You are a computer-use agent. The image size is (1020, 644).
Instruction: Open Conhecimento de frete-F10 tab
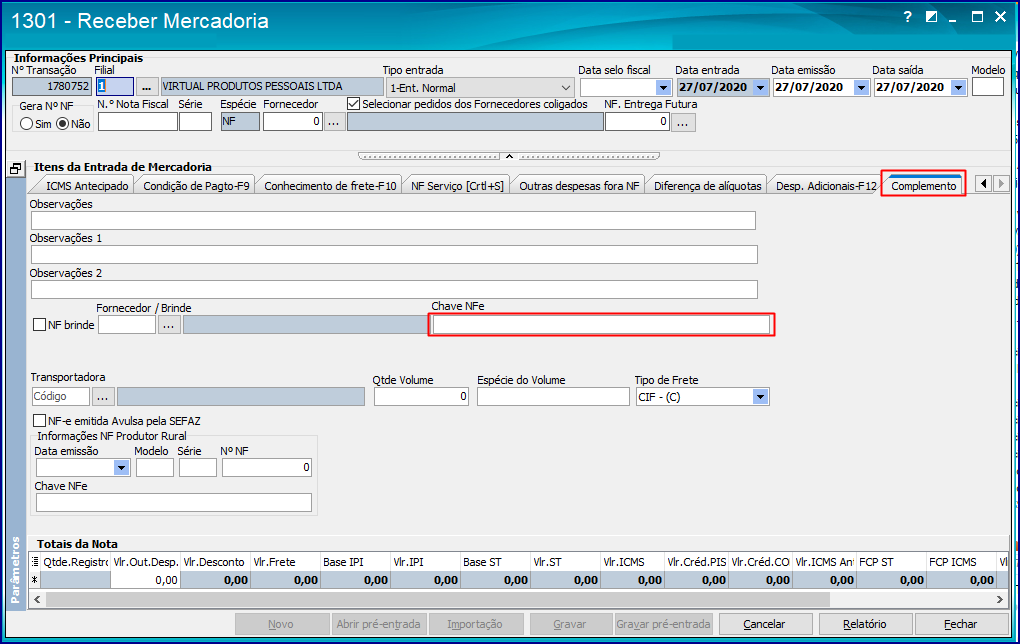tap(330, 186)
